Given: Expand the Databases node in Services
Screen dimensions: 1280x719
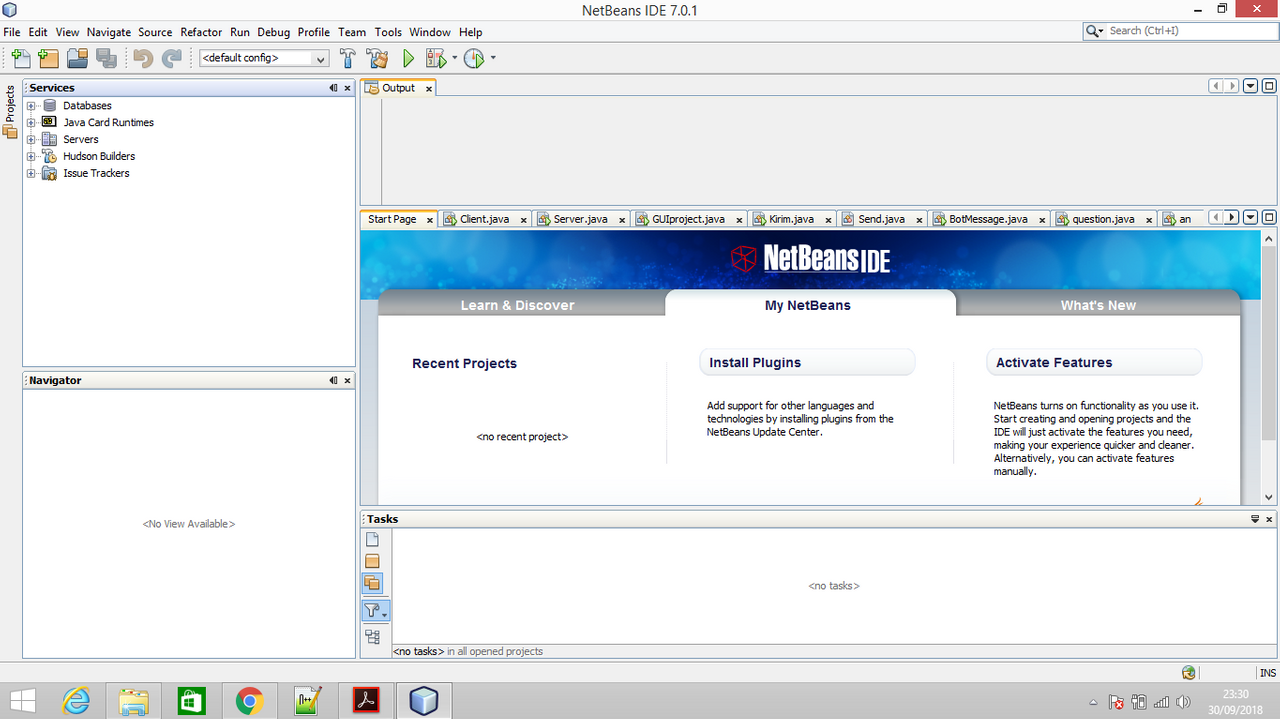Looking at the screenshot, I should click(30, 105).
